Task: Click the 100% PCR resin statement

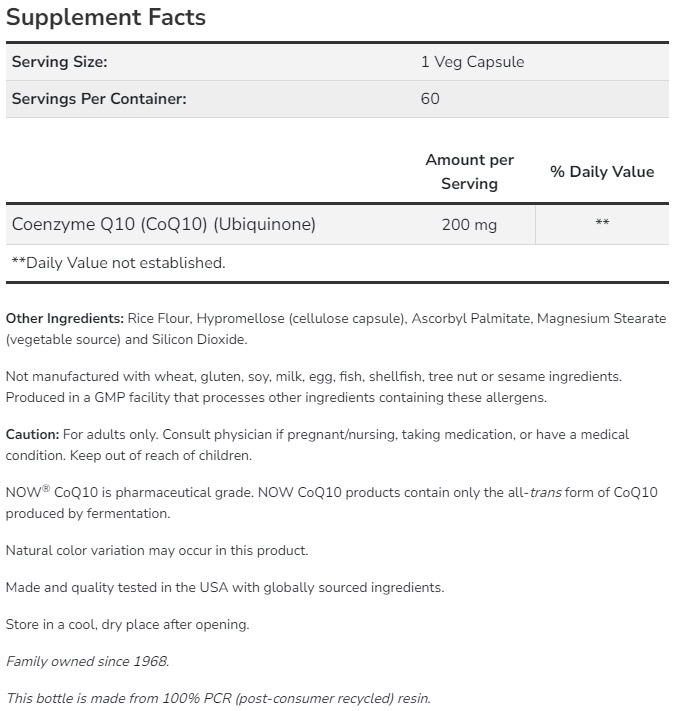Action: coord(218,698)
